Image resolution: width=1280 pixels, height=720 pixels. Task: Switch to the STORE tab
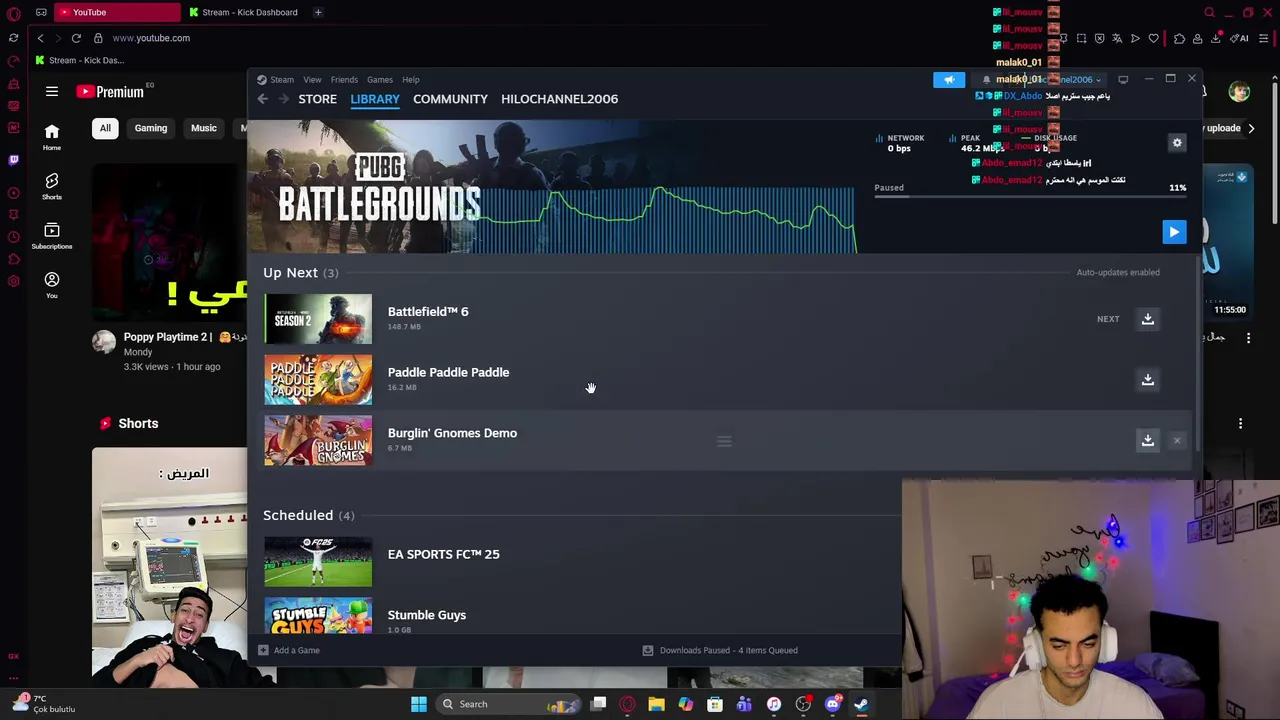point(317,99)
